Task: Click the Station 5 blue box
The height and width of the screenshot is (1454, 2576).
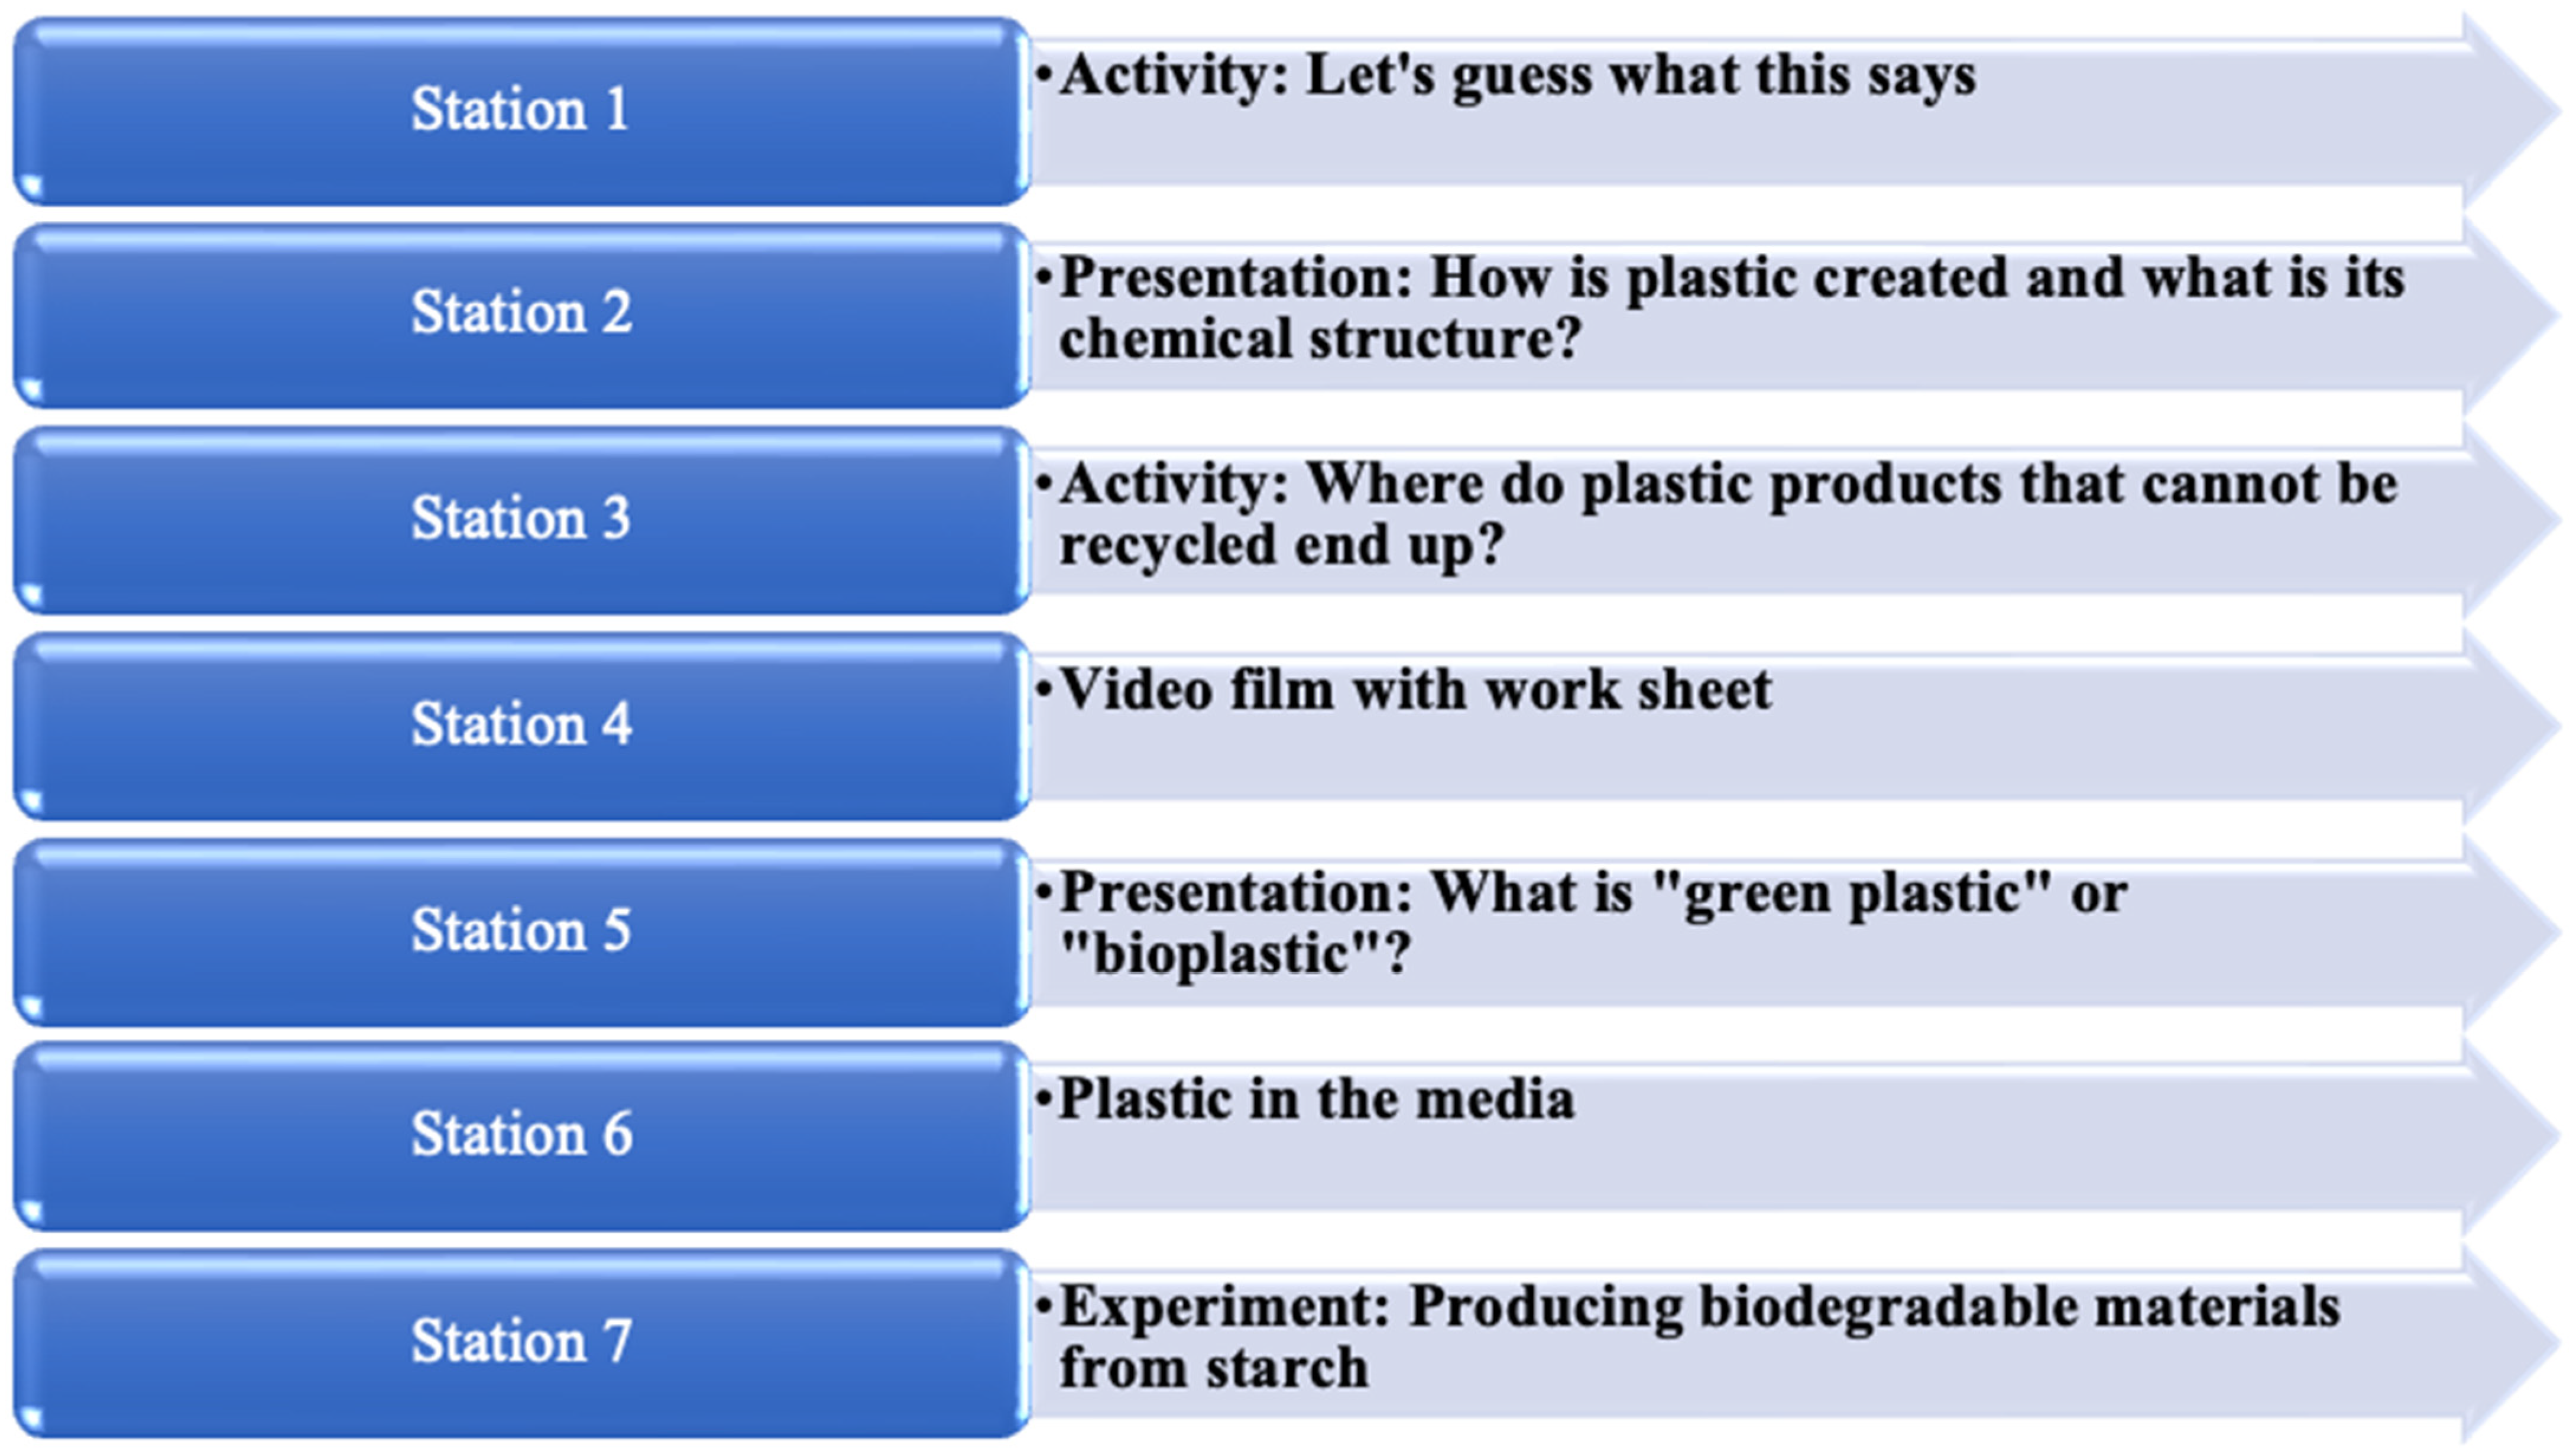Action: point(520,931)
